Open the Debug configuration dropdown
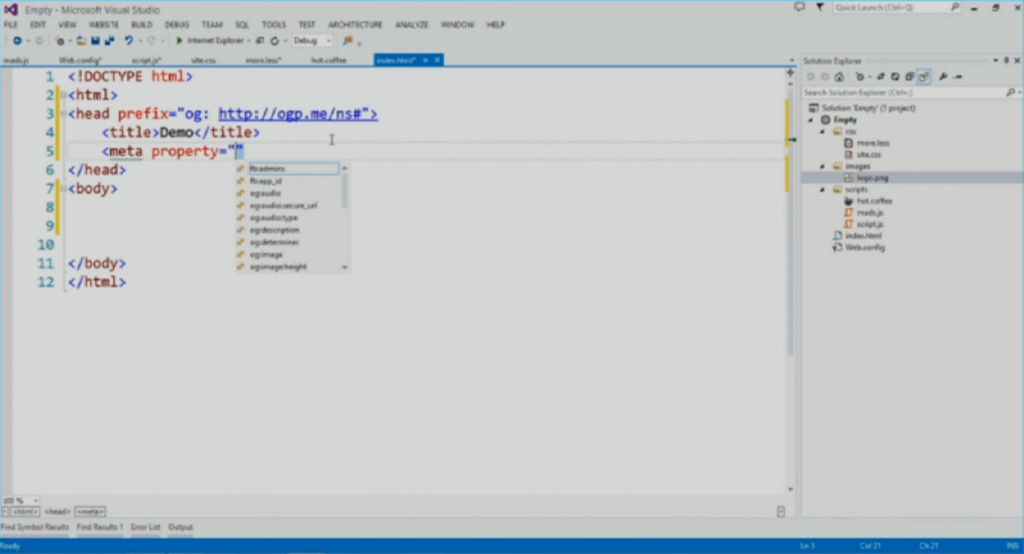The image size is (1024, 554). click(312, 41)
